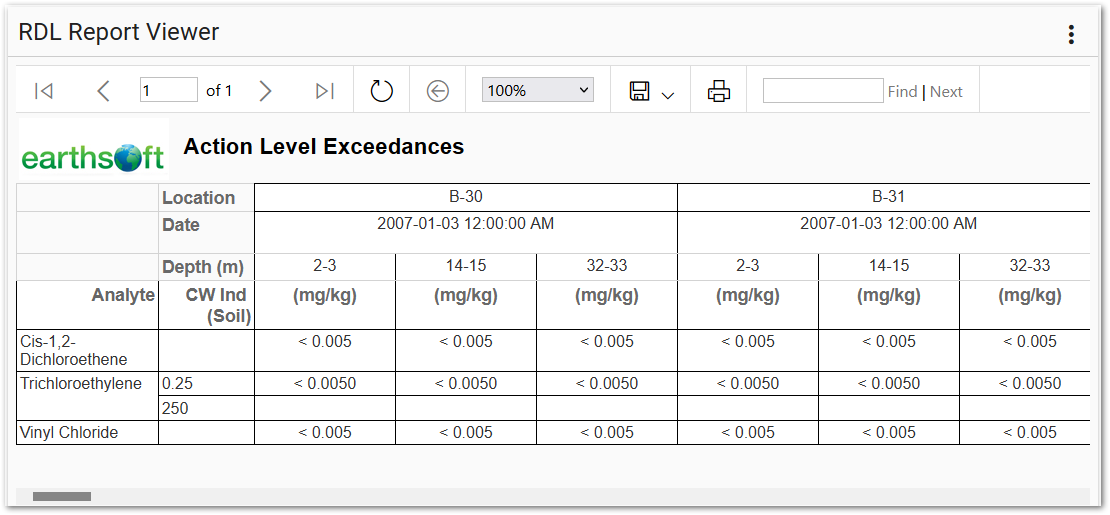1110x515 pixels.
Task: Select the Trichloroethylene analyte row label
Action: click(x=81, y=384)
